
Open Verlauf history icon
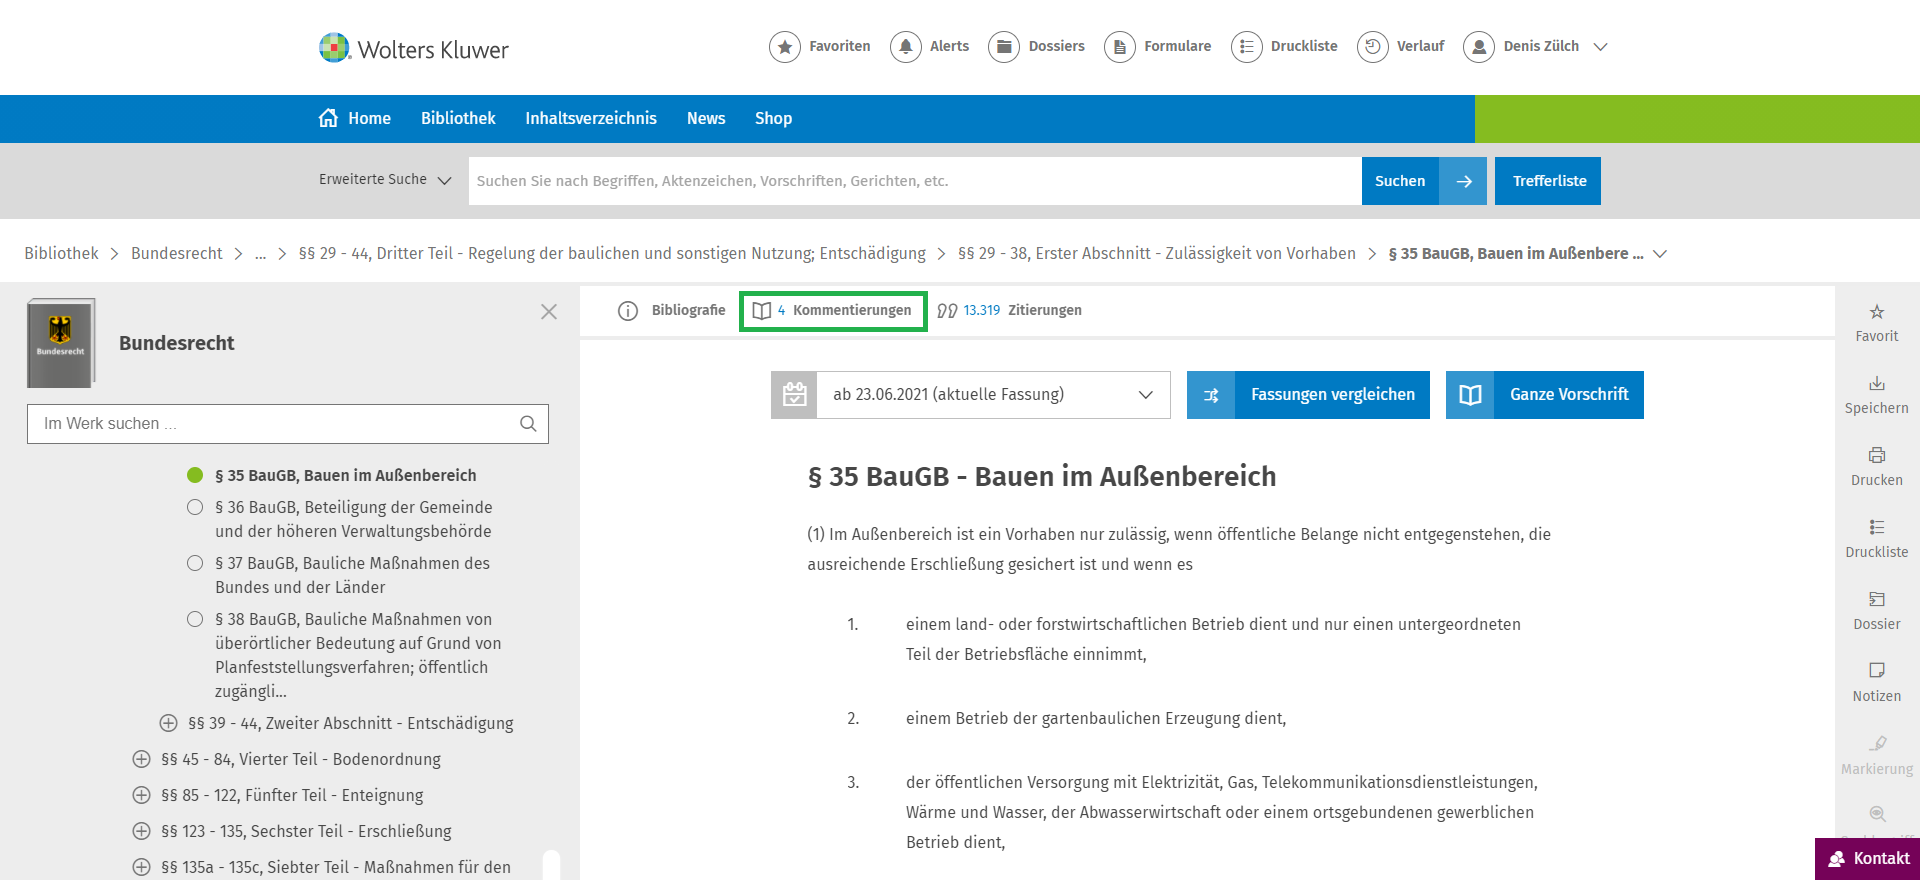point(1372,47)
